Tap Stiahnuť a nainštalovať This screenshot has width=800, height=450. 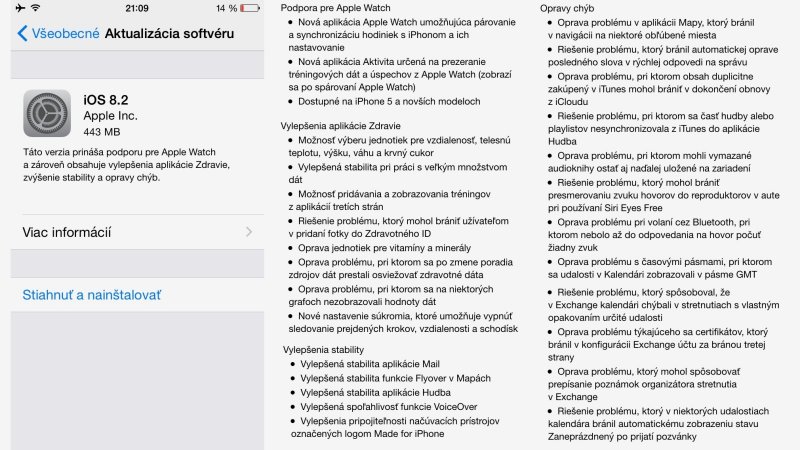click(92, 295)
